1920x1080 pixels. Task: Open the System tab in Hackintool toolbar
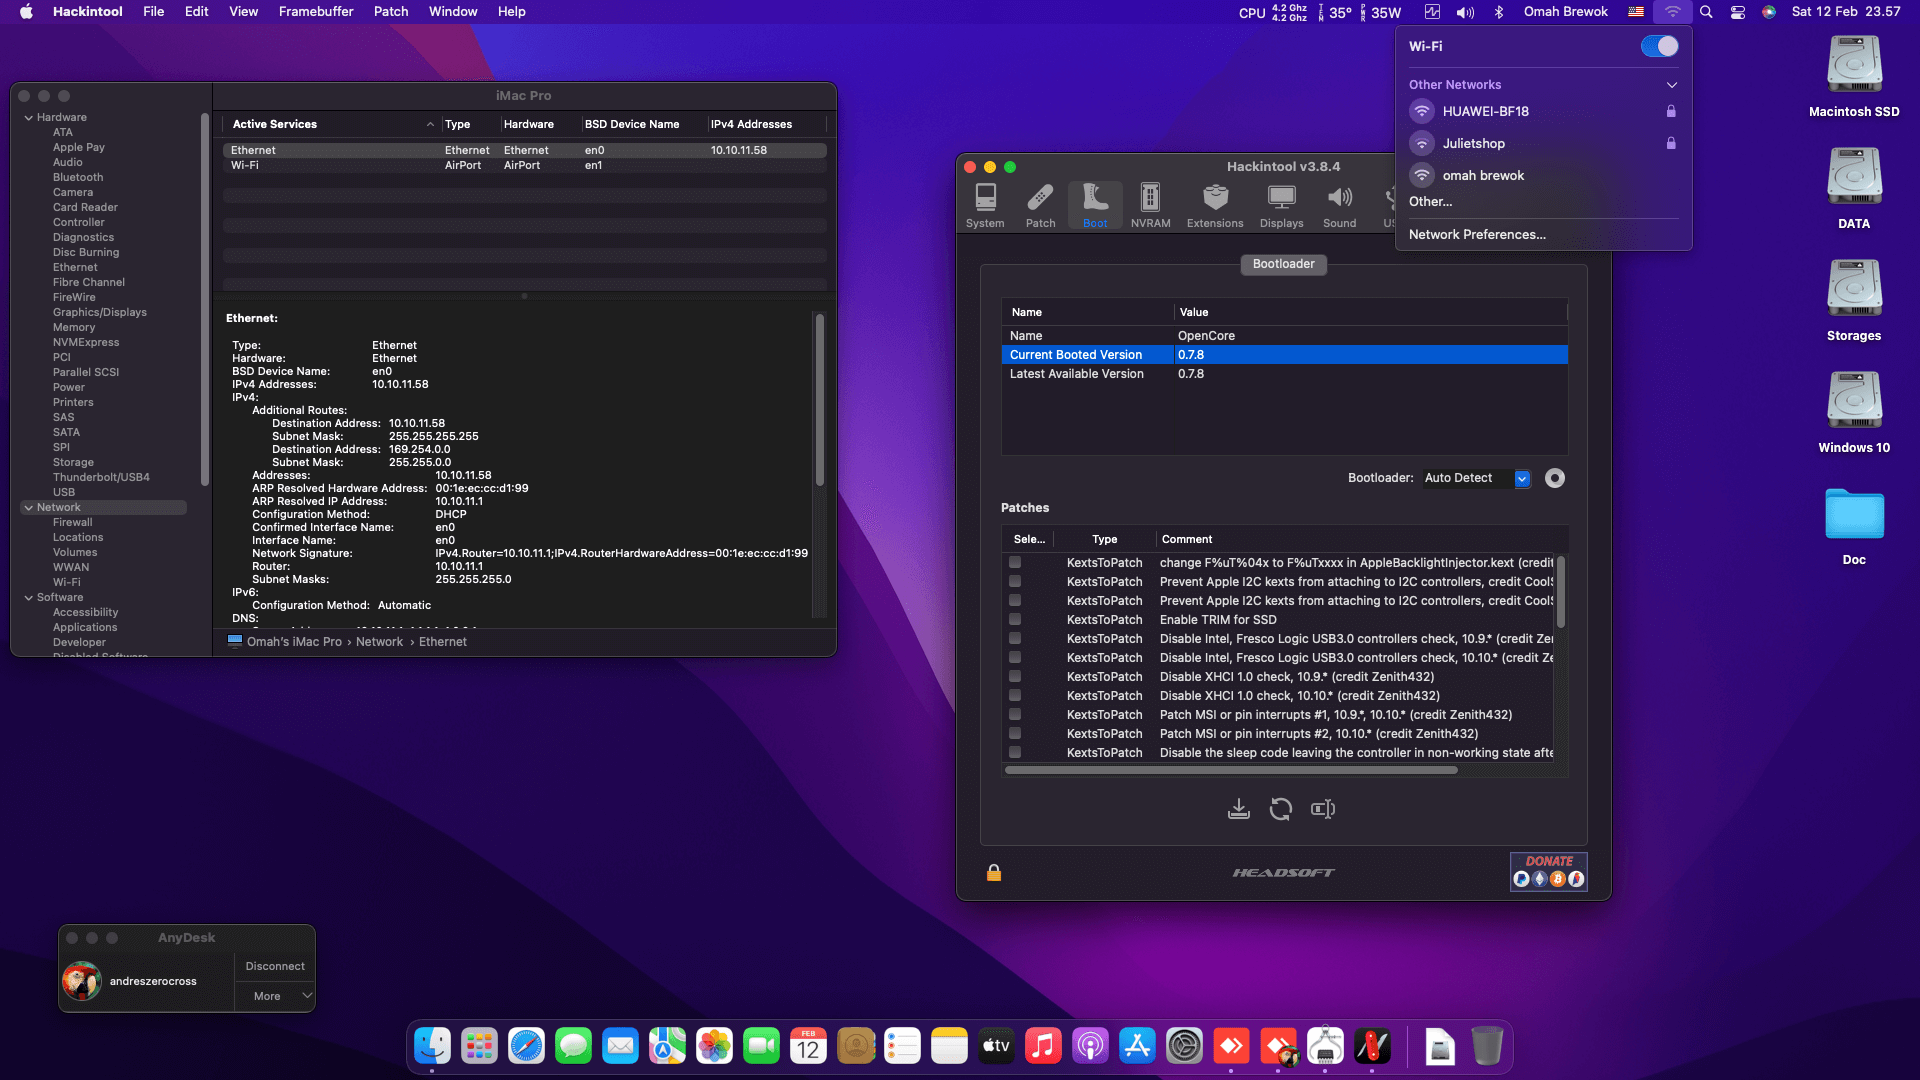(985, 206)
